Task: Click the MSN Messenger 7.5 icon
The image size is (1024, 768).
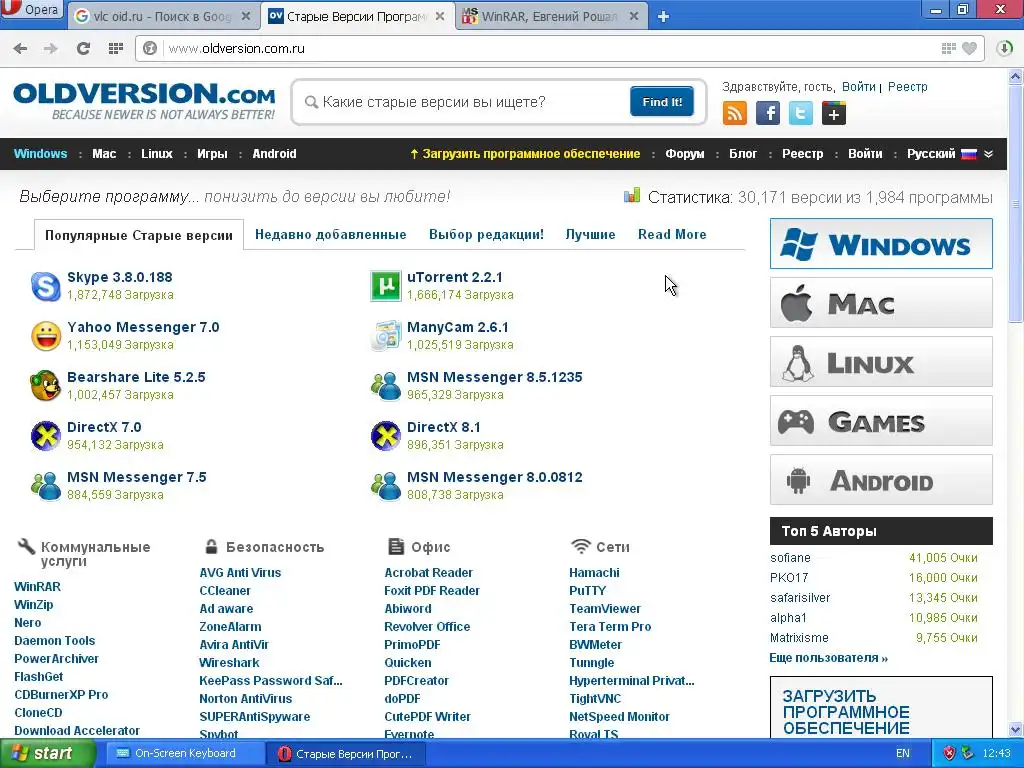Action: pyautogui.click(x=46, y=487)
